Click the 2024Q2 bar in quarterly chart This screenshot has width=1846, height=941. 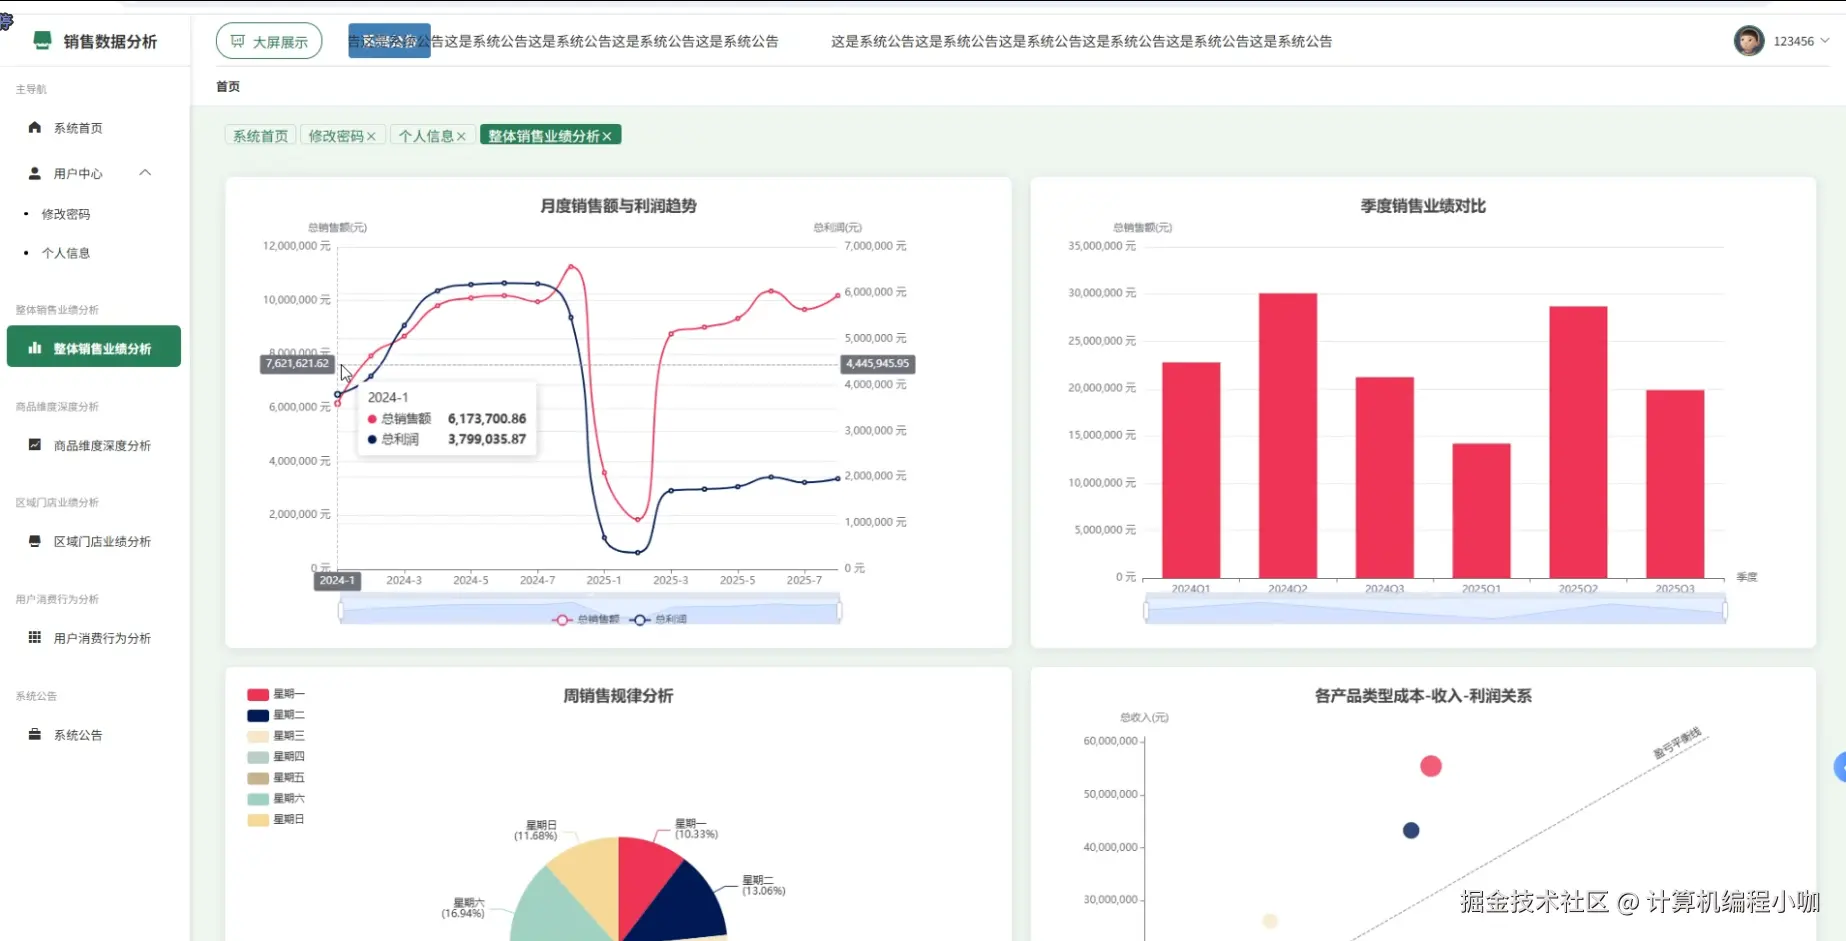point(1288,436)
